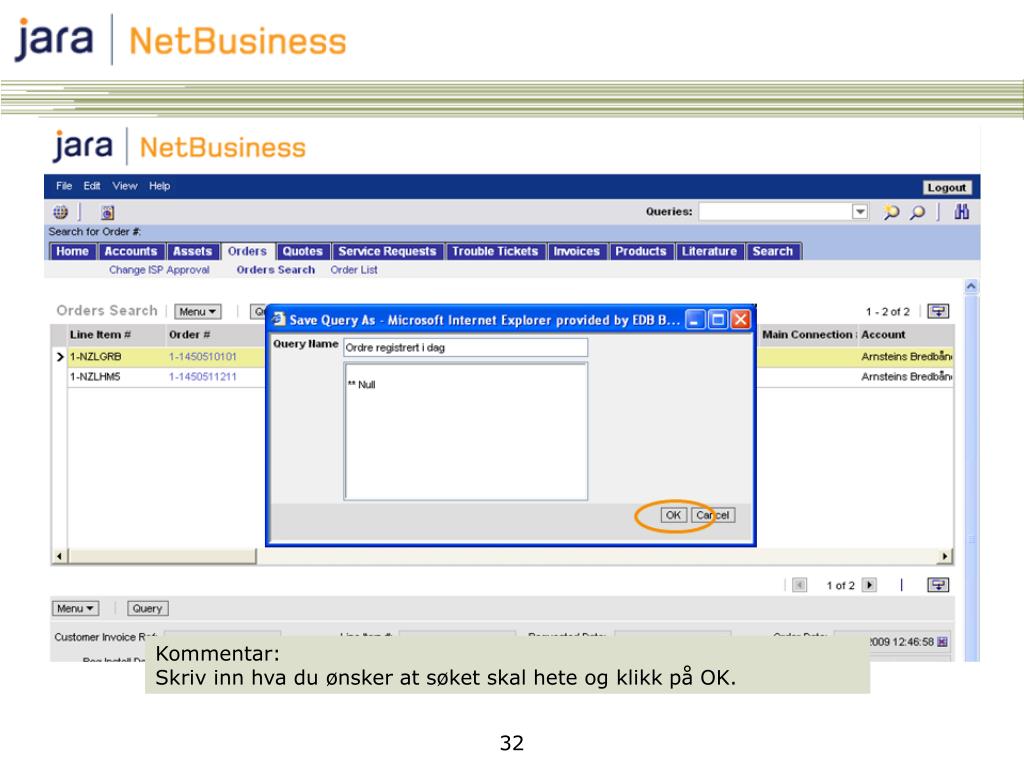Click the execute query magnifier icon
Image resolution: width=1024 pixels, height=768 pixels.
(918, 212)
